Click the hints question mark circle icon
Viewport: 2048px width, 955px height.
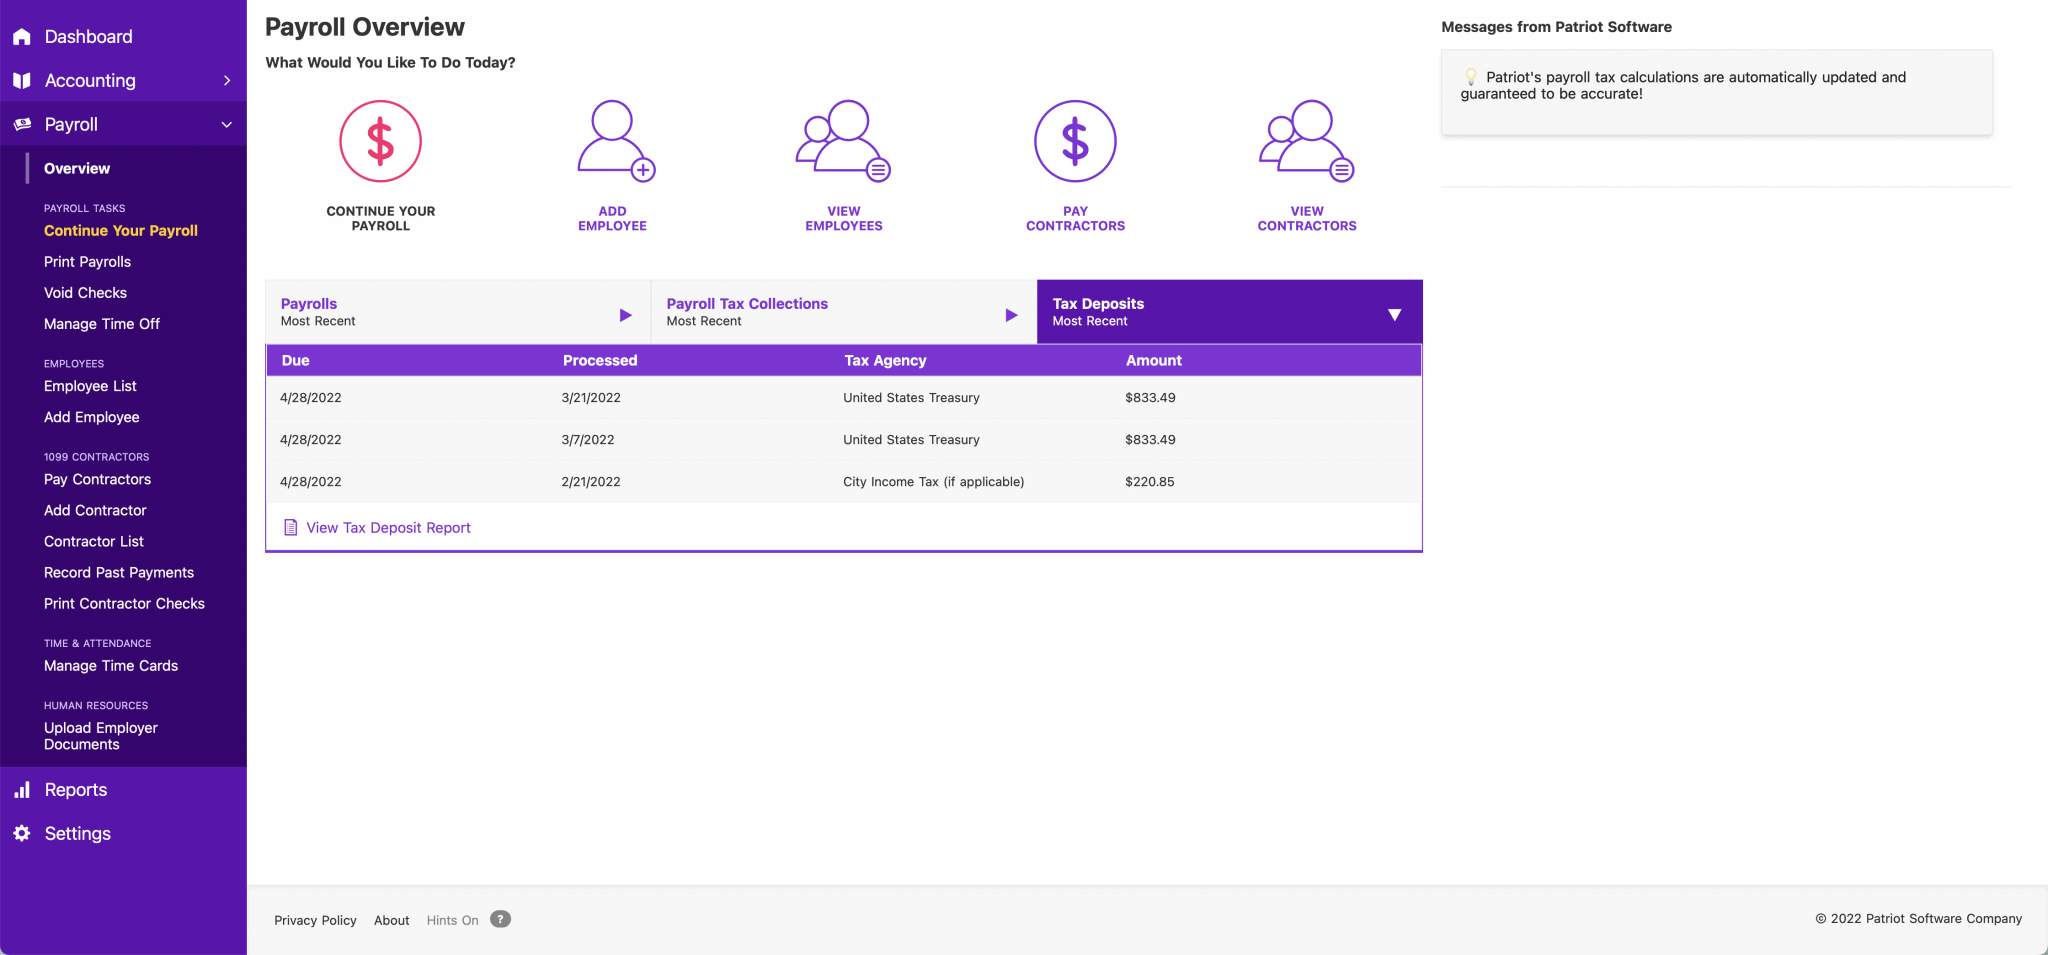[x=500, y=919]
